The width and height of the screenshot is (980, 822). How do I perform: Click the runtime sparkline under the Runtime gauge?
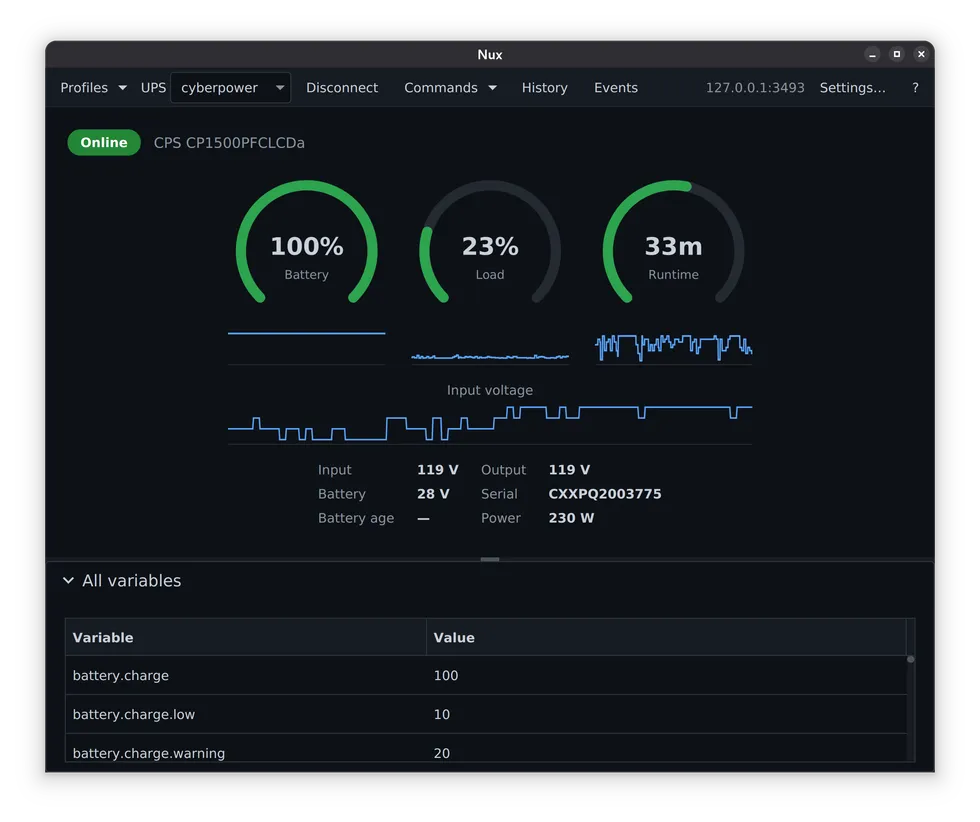[673, 348]
